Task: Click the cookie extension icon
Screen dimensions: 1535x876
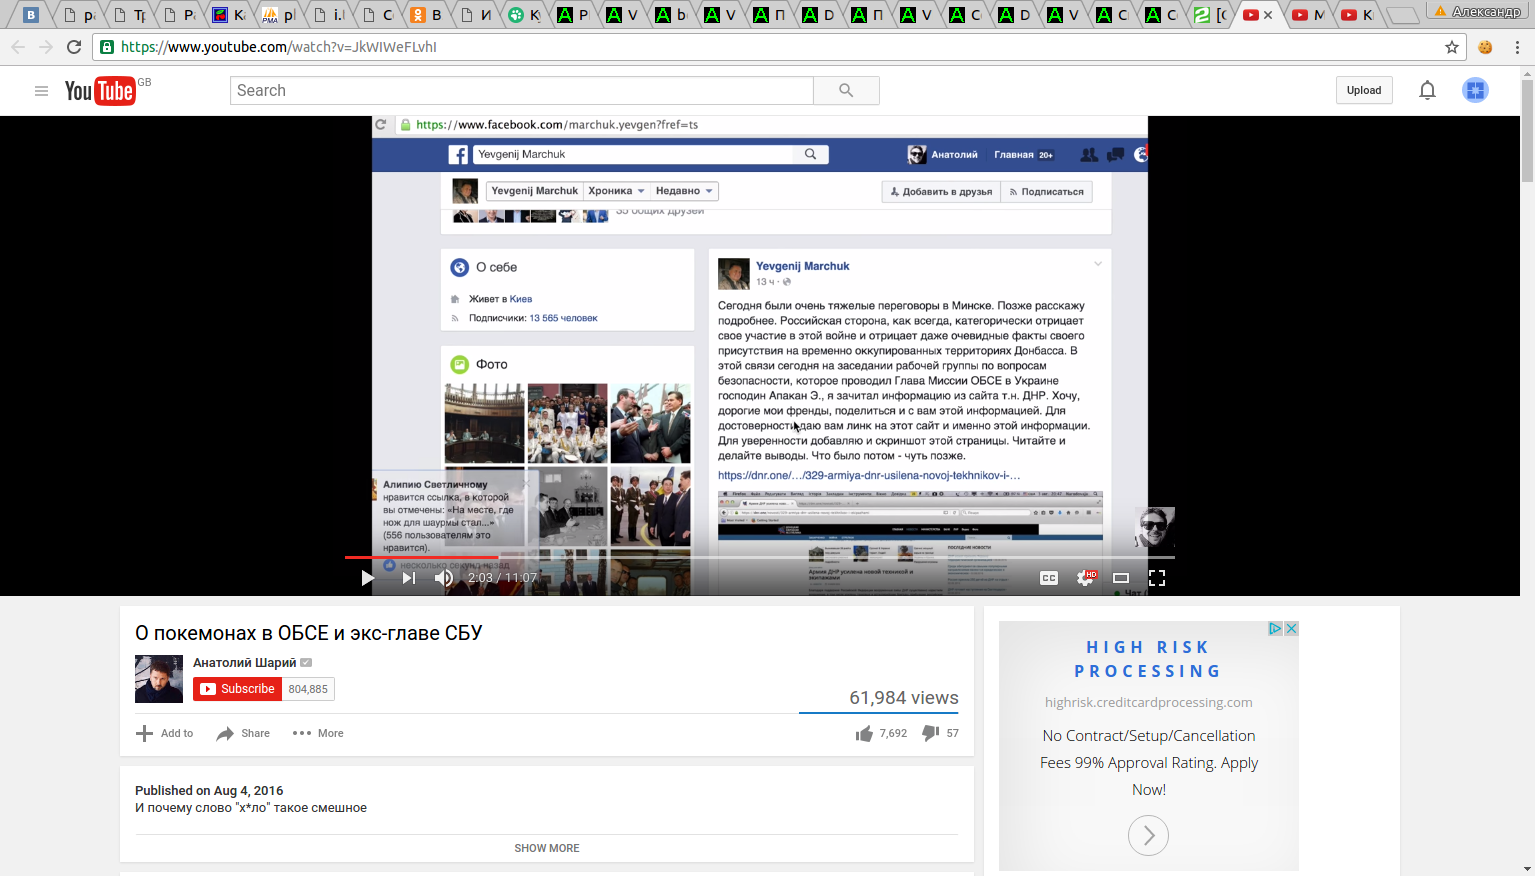Action: (1485, 47)
